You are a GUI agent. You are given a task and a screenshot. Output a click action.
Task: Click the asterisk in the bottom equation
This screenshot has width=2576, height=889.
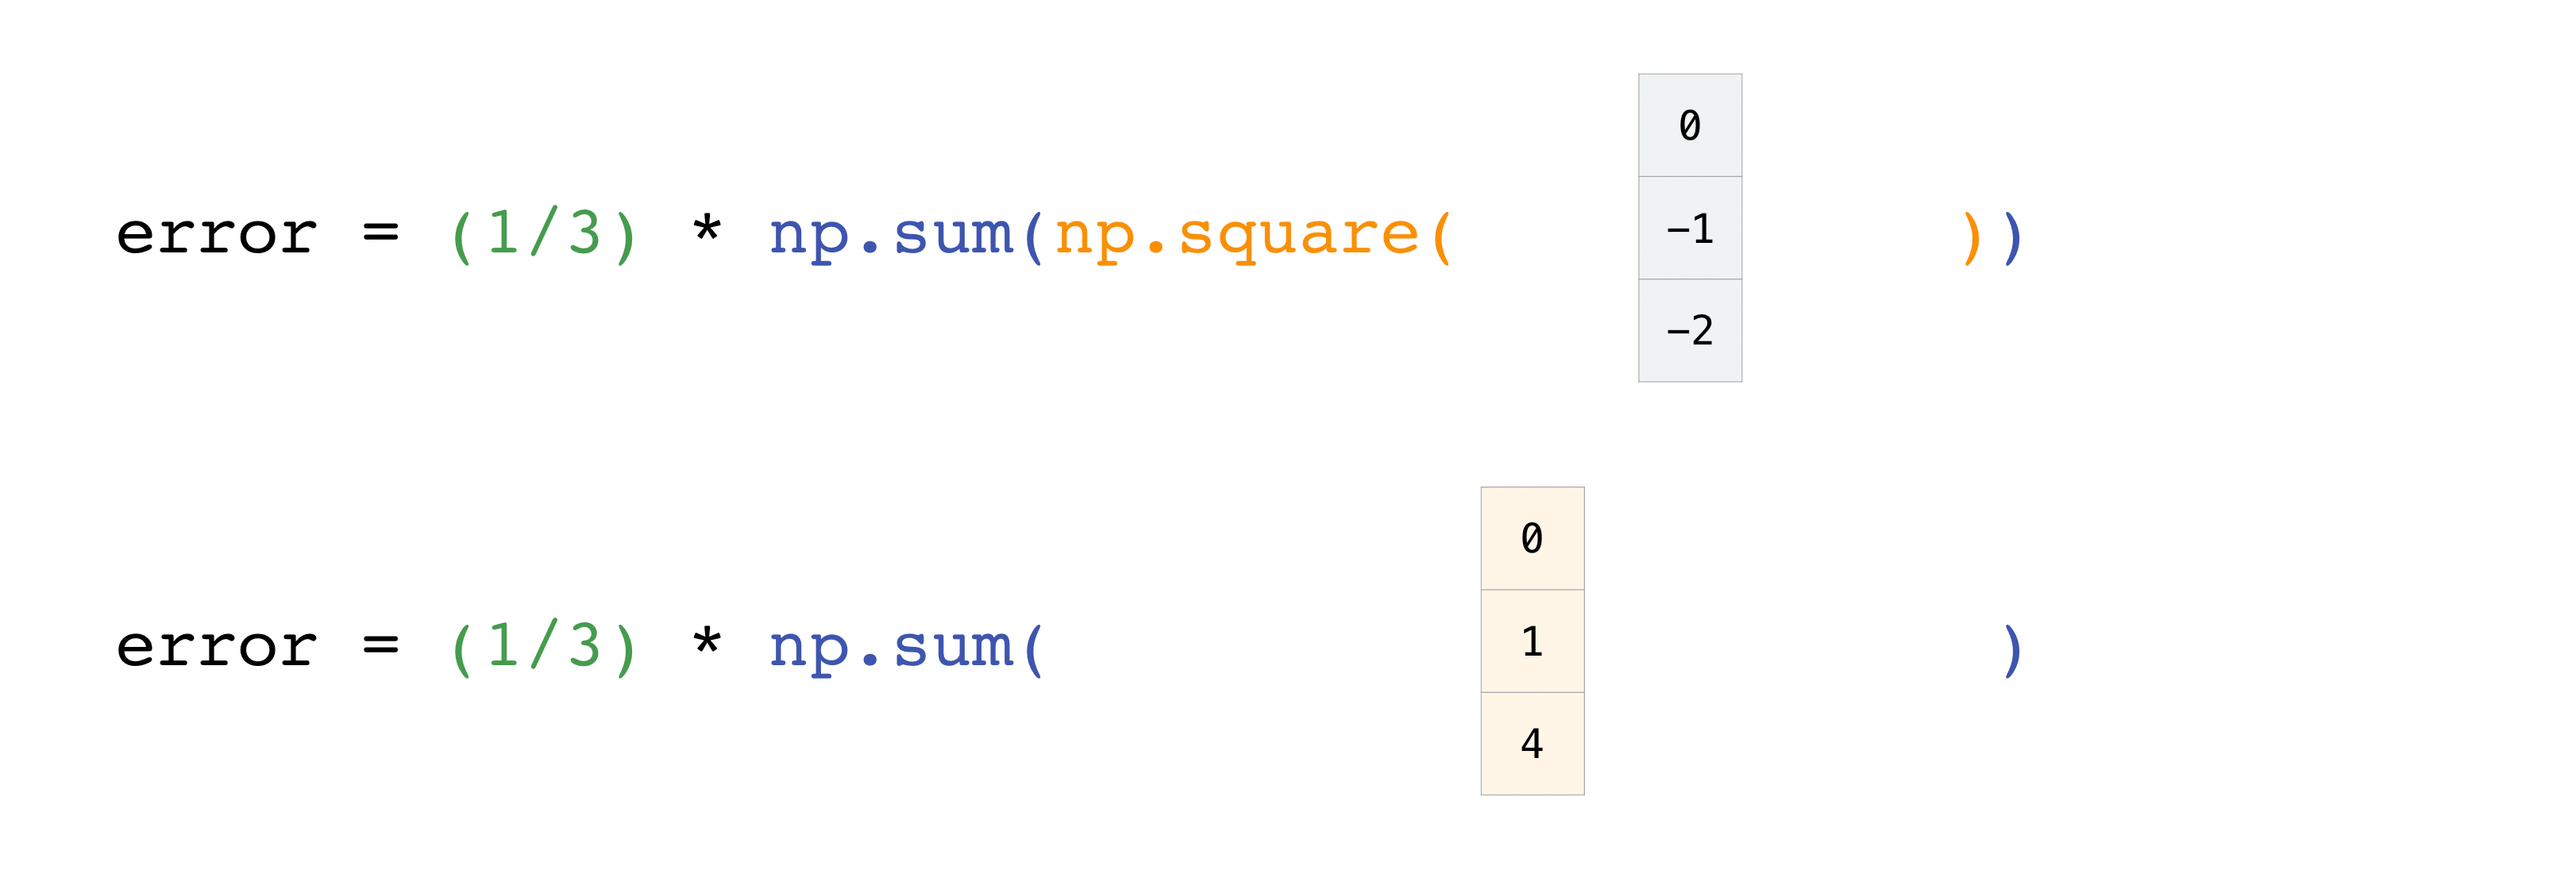(706, 642)
